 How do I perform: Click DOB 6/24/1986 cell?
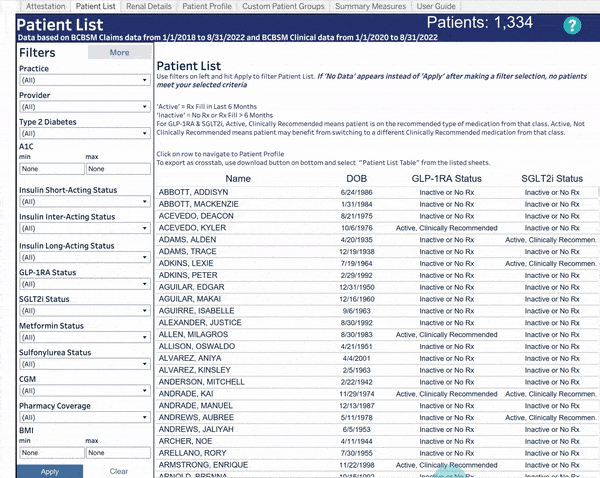tap(357, 192)
